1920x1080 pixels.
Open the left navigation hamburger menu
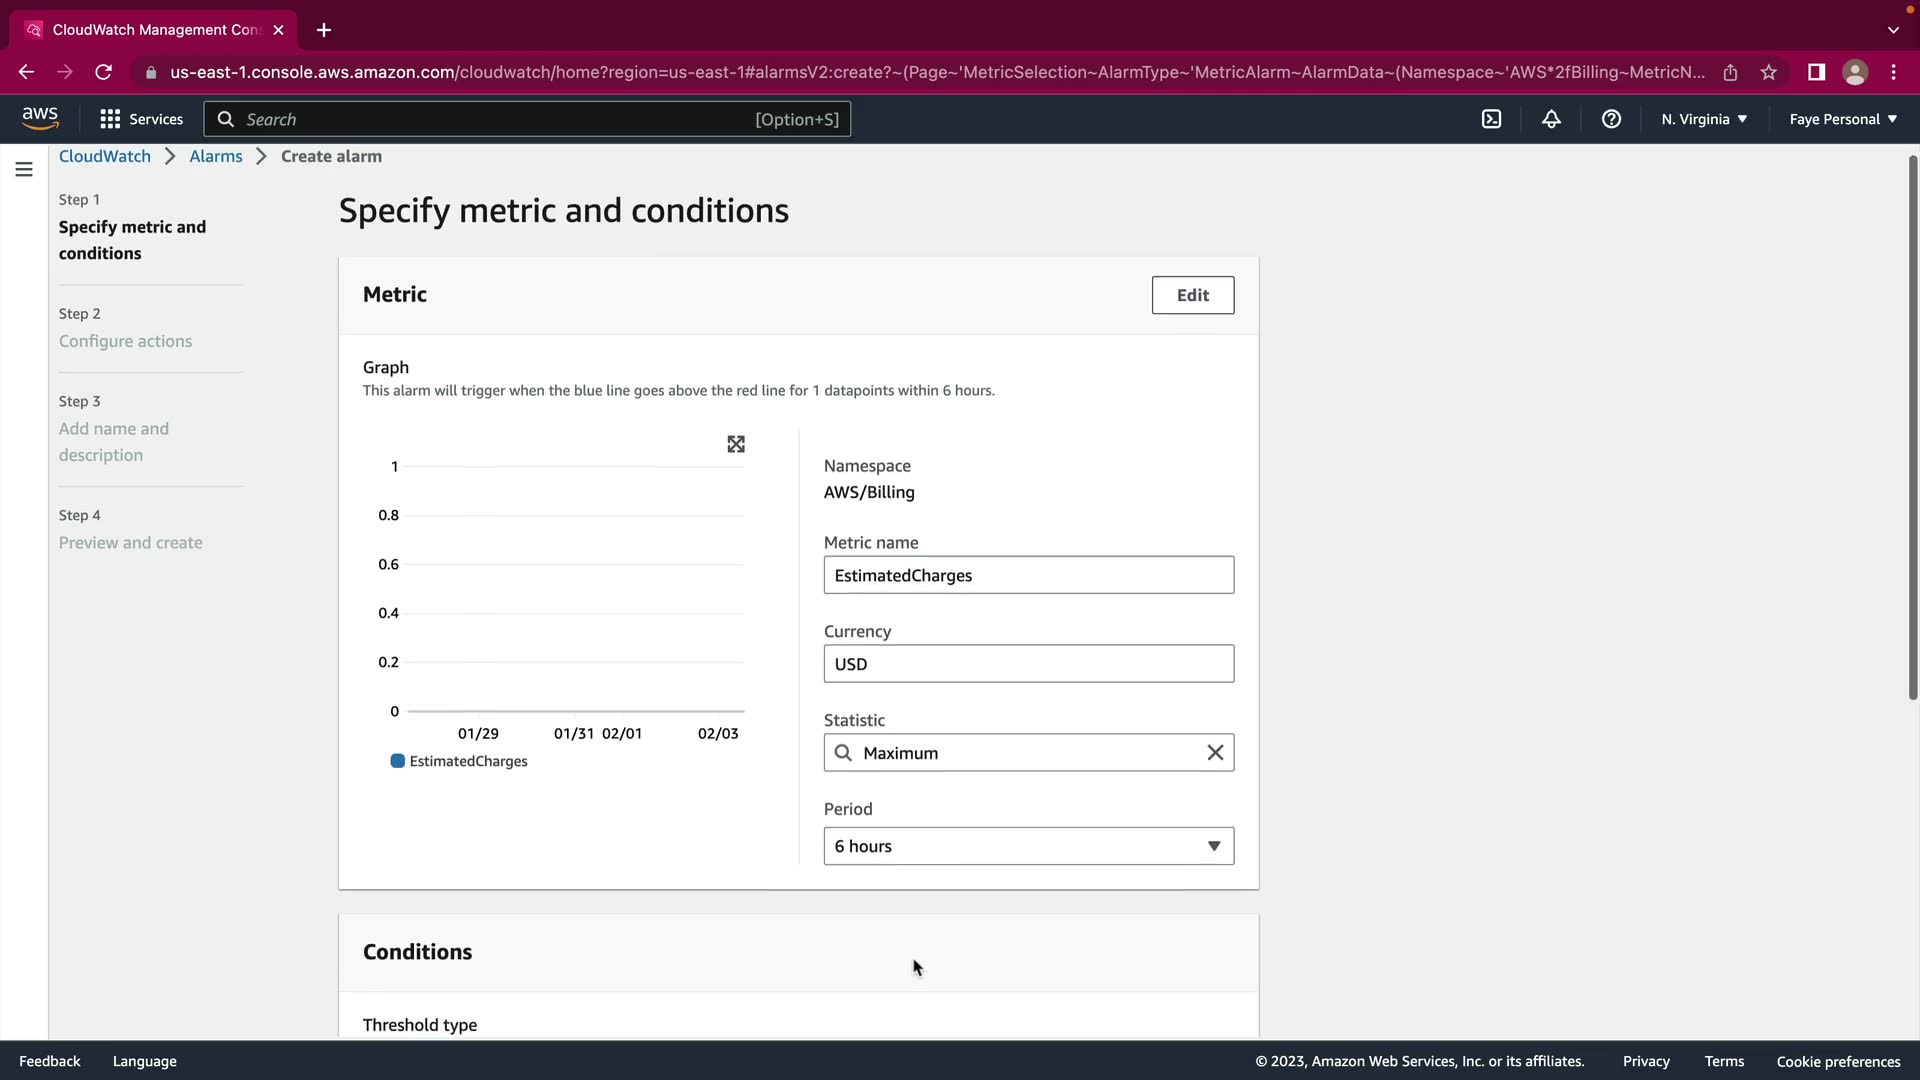(x=24, y=169)
